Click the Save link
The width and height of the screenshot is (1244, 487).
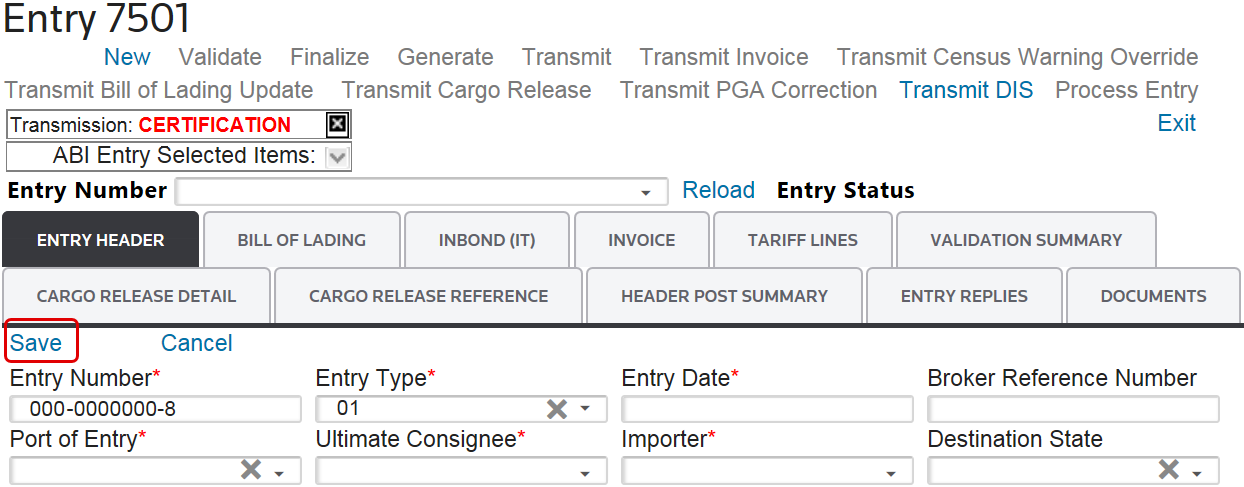[x=36, y=343]
